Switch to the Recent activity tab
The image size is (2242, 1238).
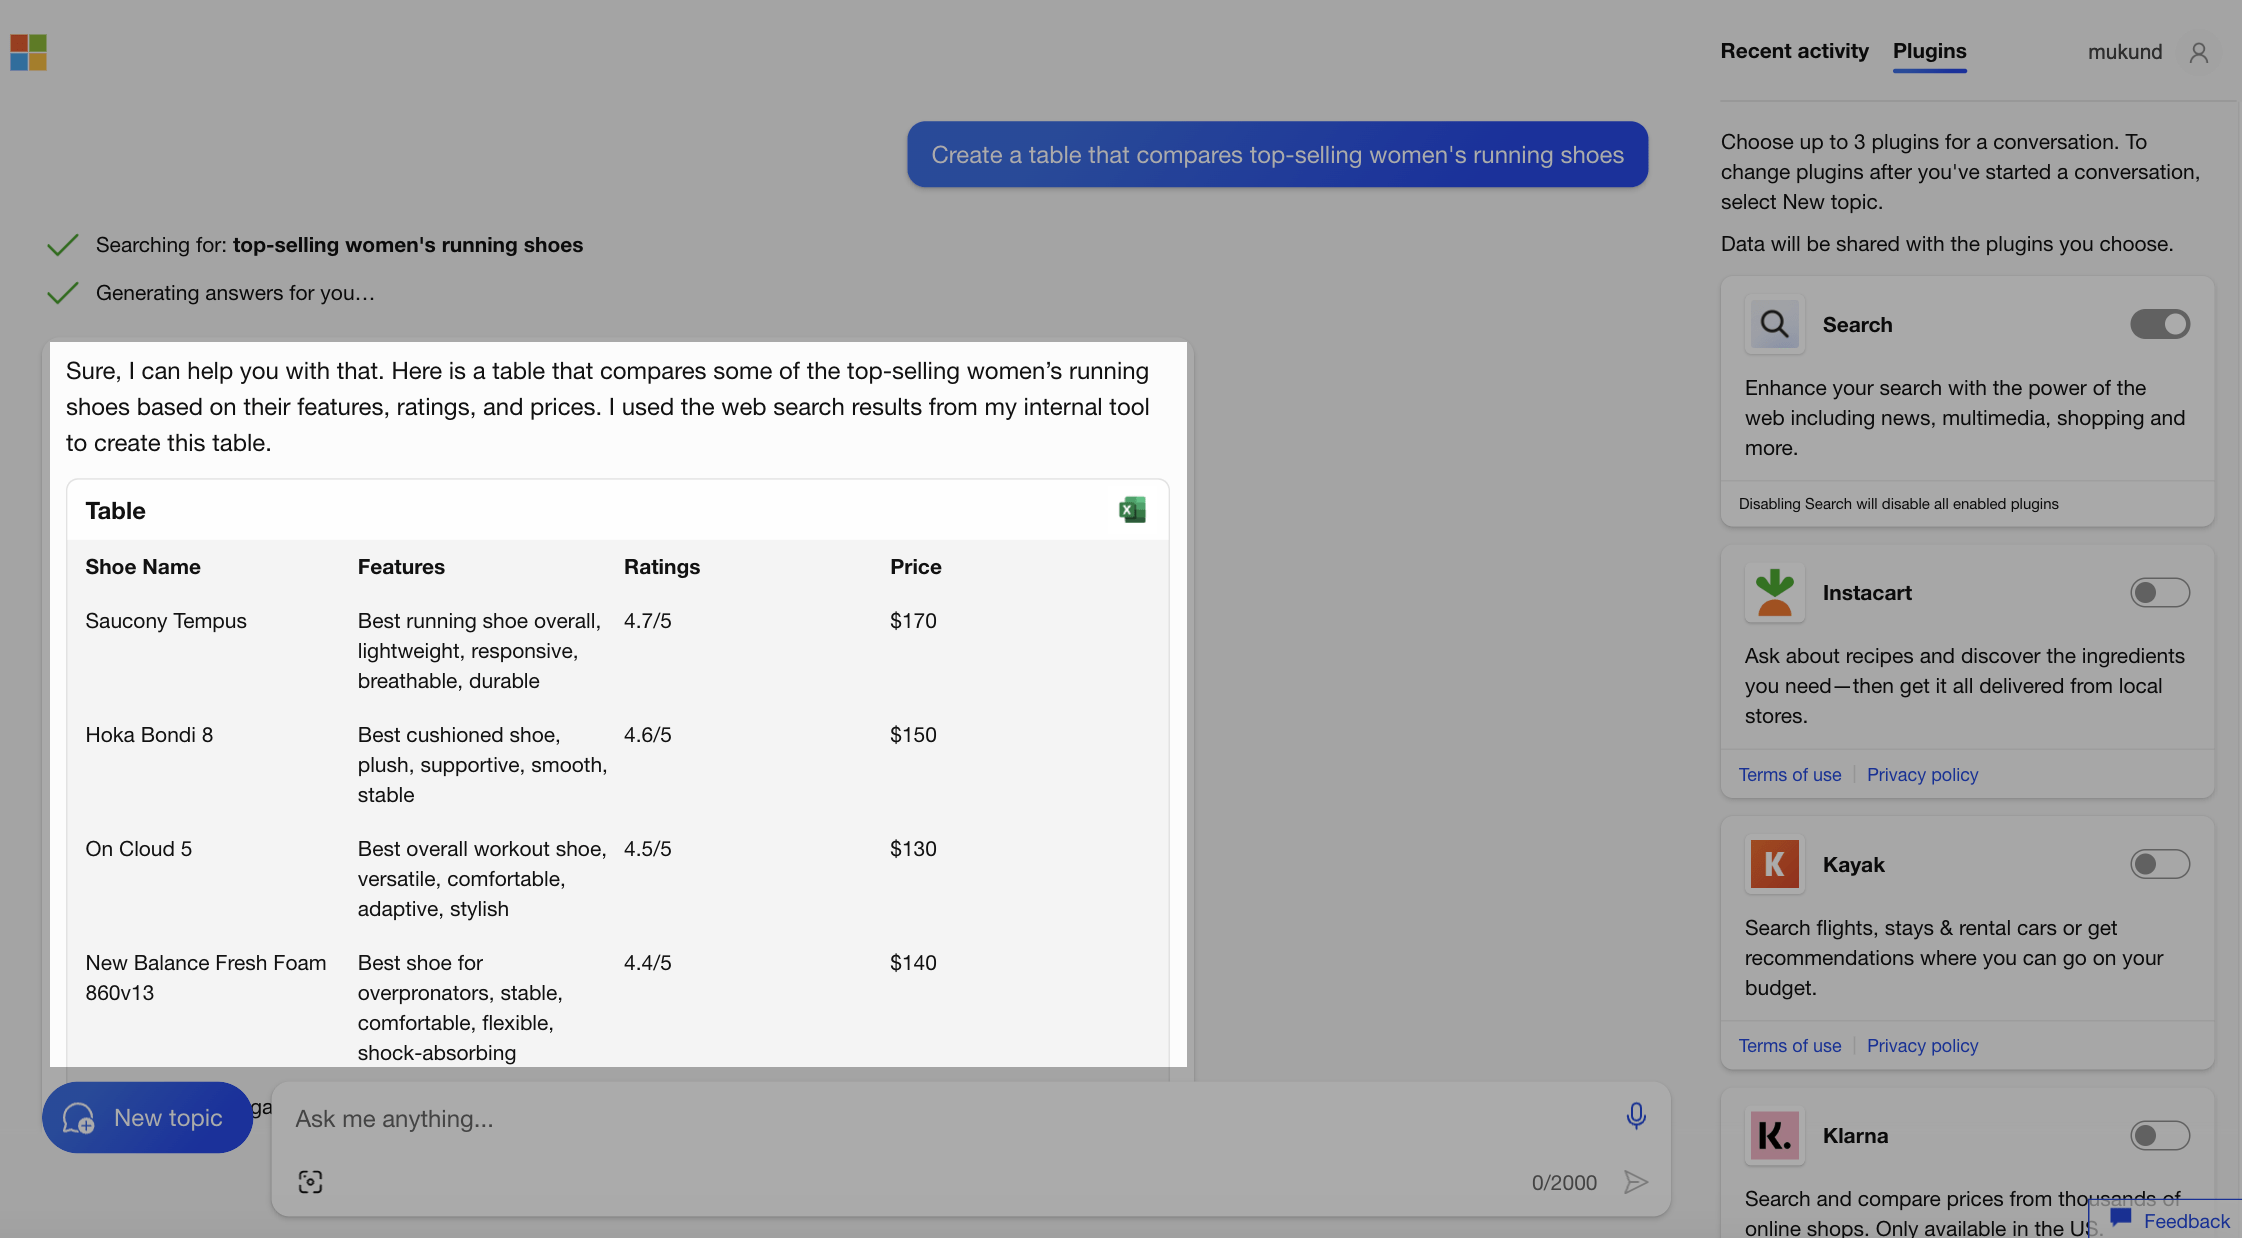1793,51
